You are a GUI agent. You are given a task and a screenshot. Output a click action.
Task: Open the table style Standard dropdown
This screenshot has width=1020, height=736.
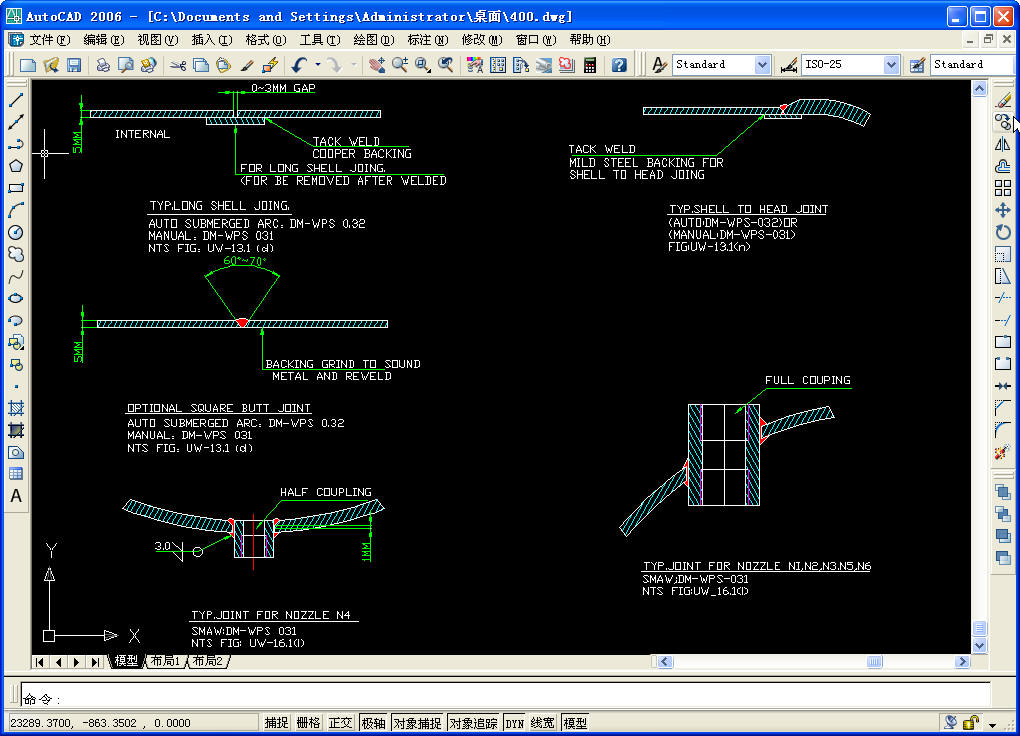pyautogui.click(x=972, y=64)
